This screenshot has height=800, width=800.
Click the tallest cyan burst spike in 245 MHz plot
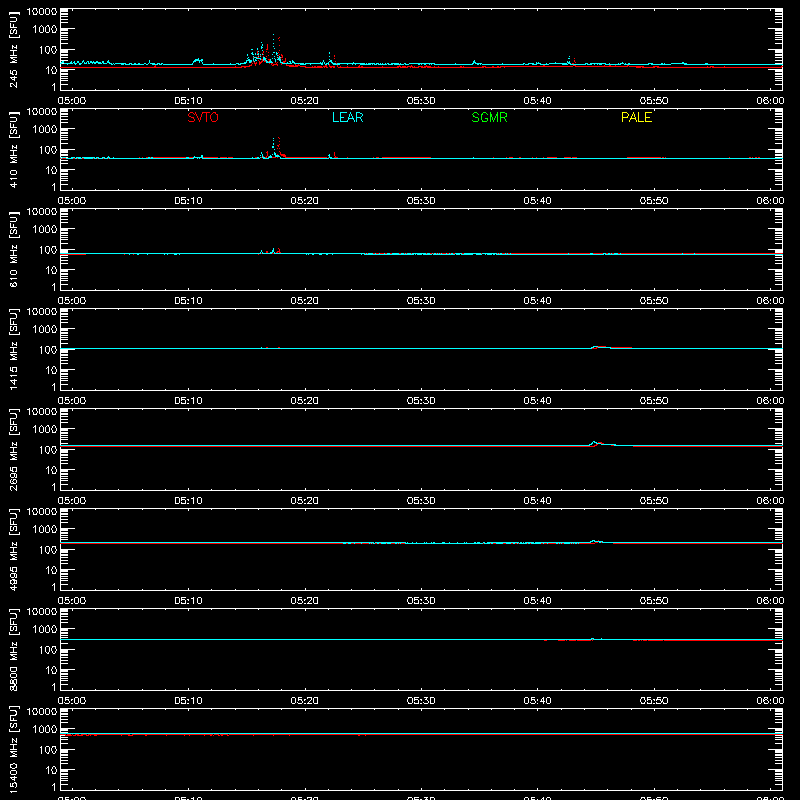pyautogui.click(x=273, y=46)
